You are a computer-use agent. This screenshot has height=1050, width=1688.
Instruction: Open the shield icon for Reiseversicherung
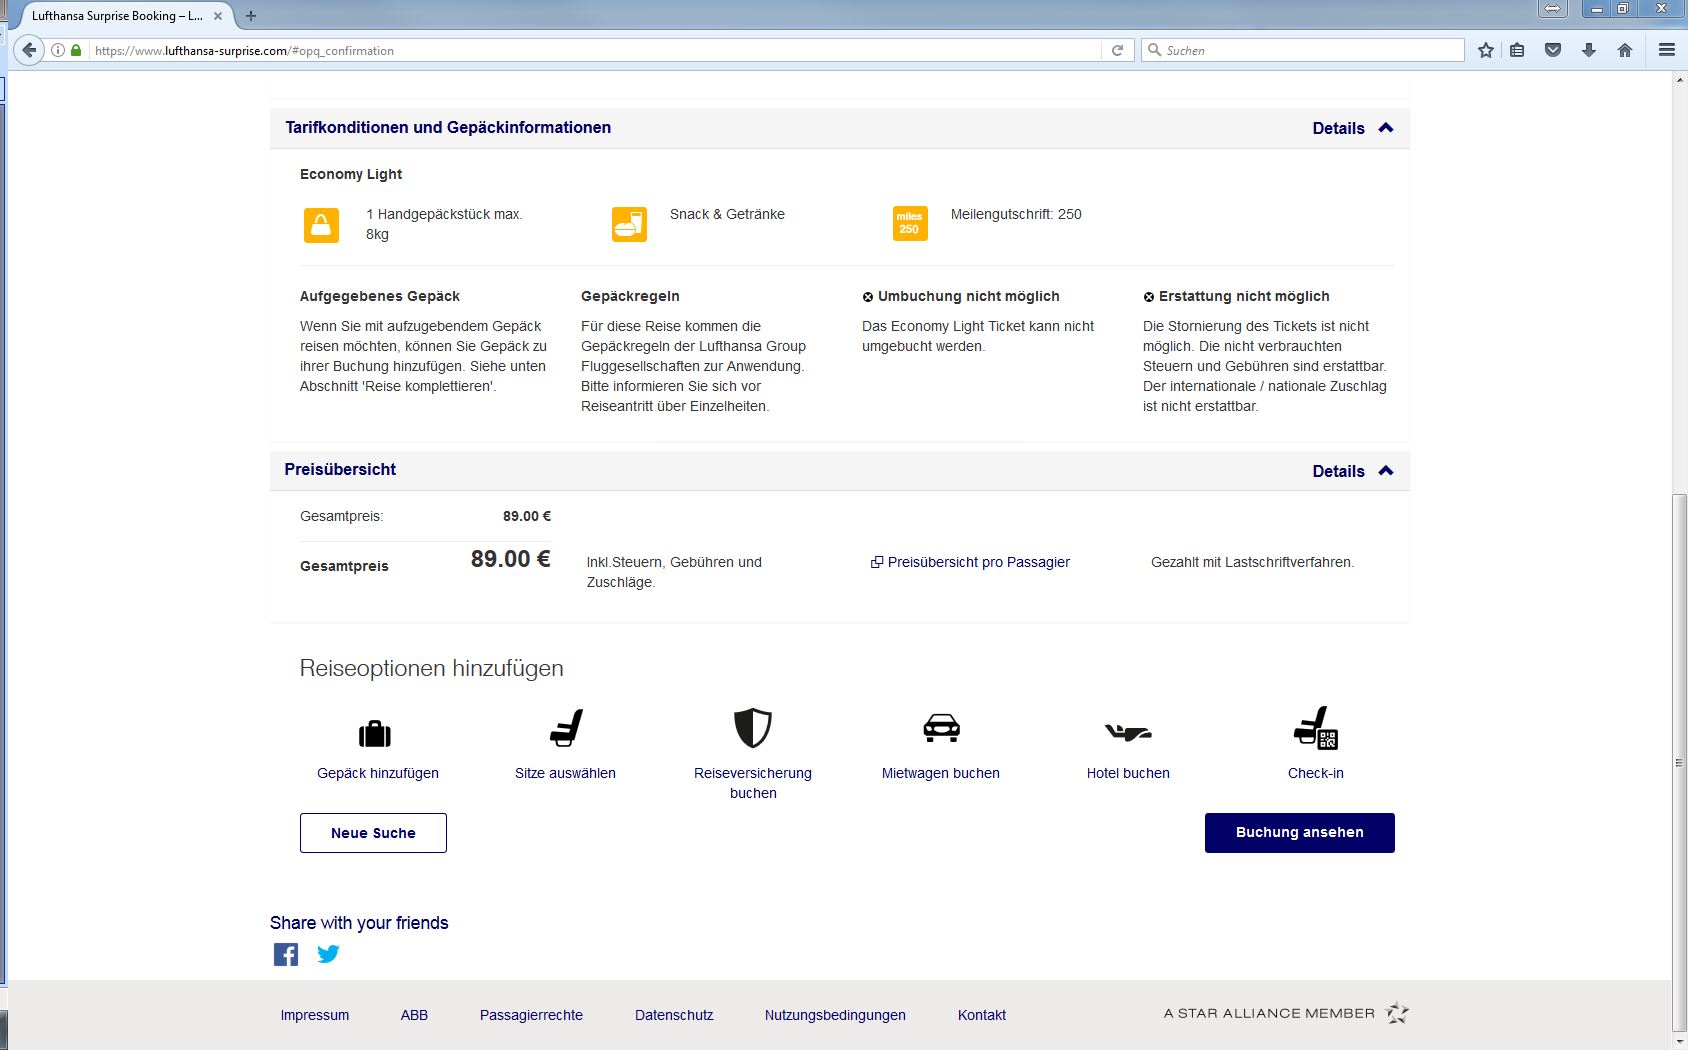pyautogui.click(x=753, y=728)
